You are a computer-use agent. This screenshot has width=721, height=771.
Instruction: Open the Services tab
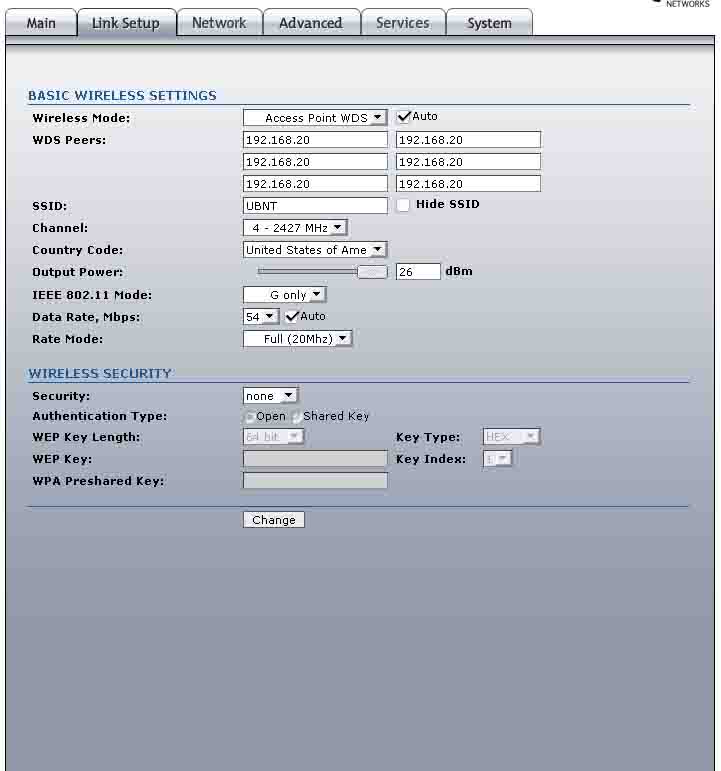[x=403, y=23]
